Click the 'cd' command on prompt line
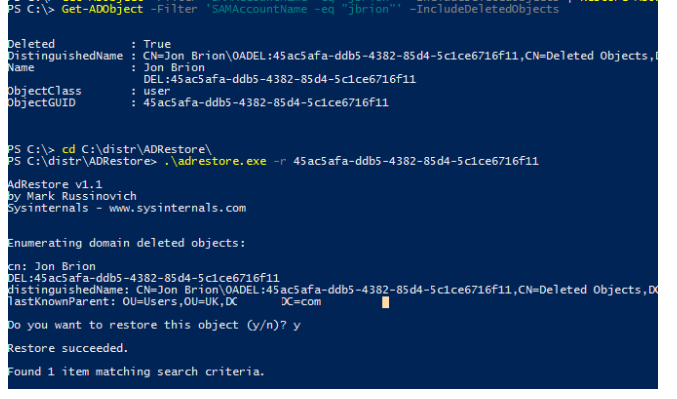677x399 pixels. [x=68, y=149]
